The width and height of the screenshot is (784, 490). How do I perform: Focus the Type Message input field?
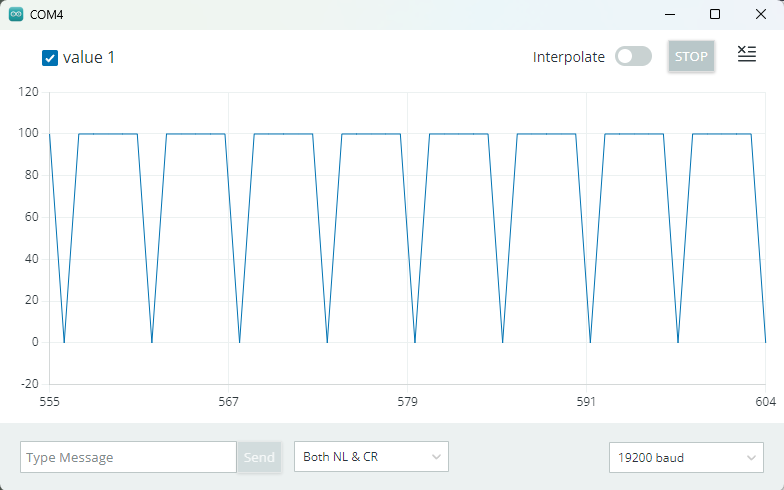click(128, 457)
